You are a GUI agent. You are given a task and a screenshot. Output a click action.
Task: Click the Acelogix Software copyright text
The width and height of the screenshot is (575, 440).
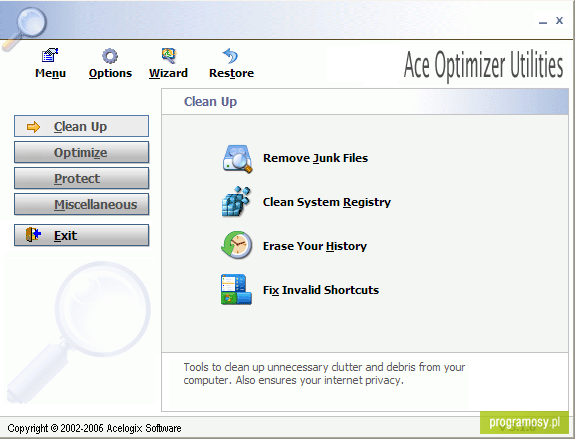[x=94, y=428]
